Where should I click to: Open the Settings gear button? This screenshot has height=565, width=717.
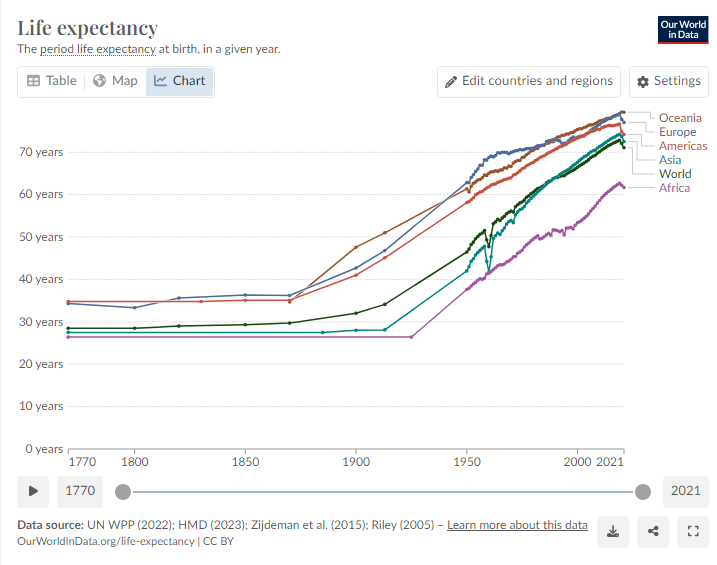point(669,81)
